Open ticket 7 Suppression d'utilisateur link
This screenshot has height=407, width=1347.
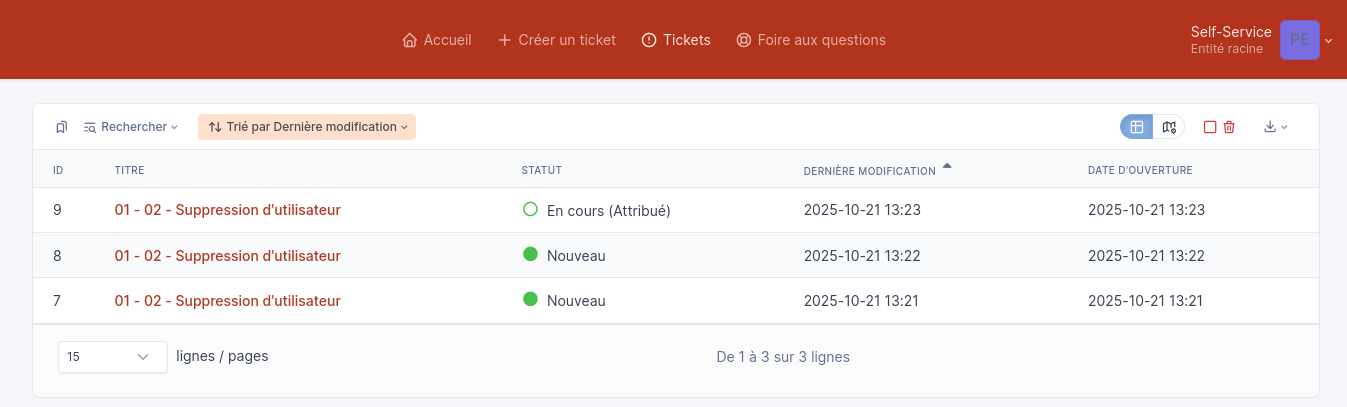click(227, 301)
